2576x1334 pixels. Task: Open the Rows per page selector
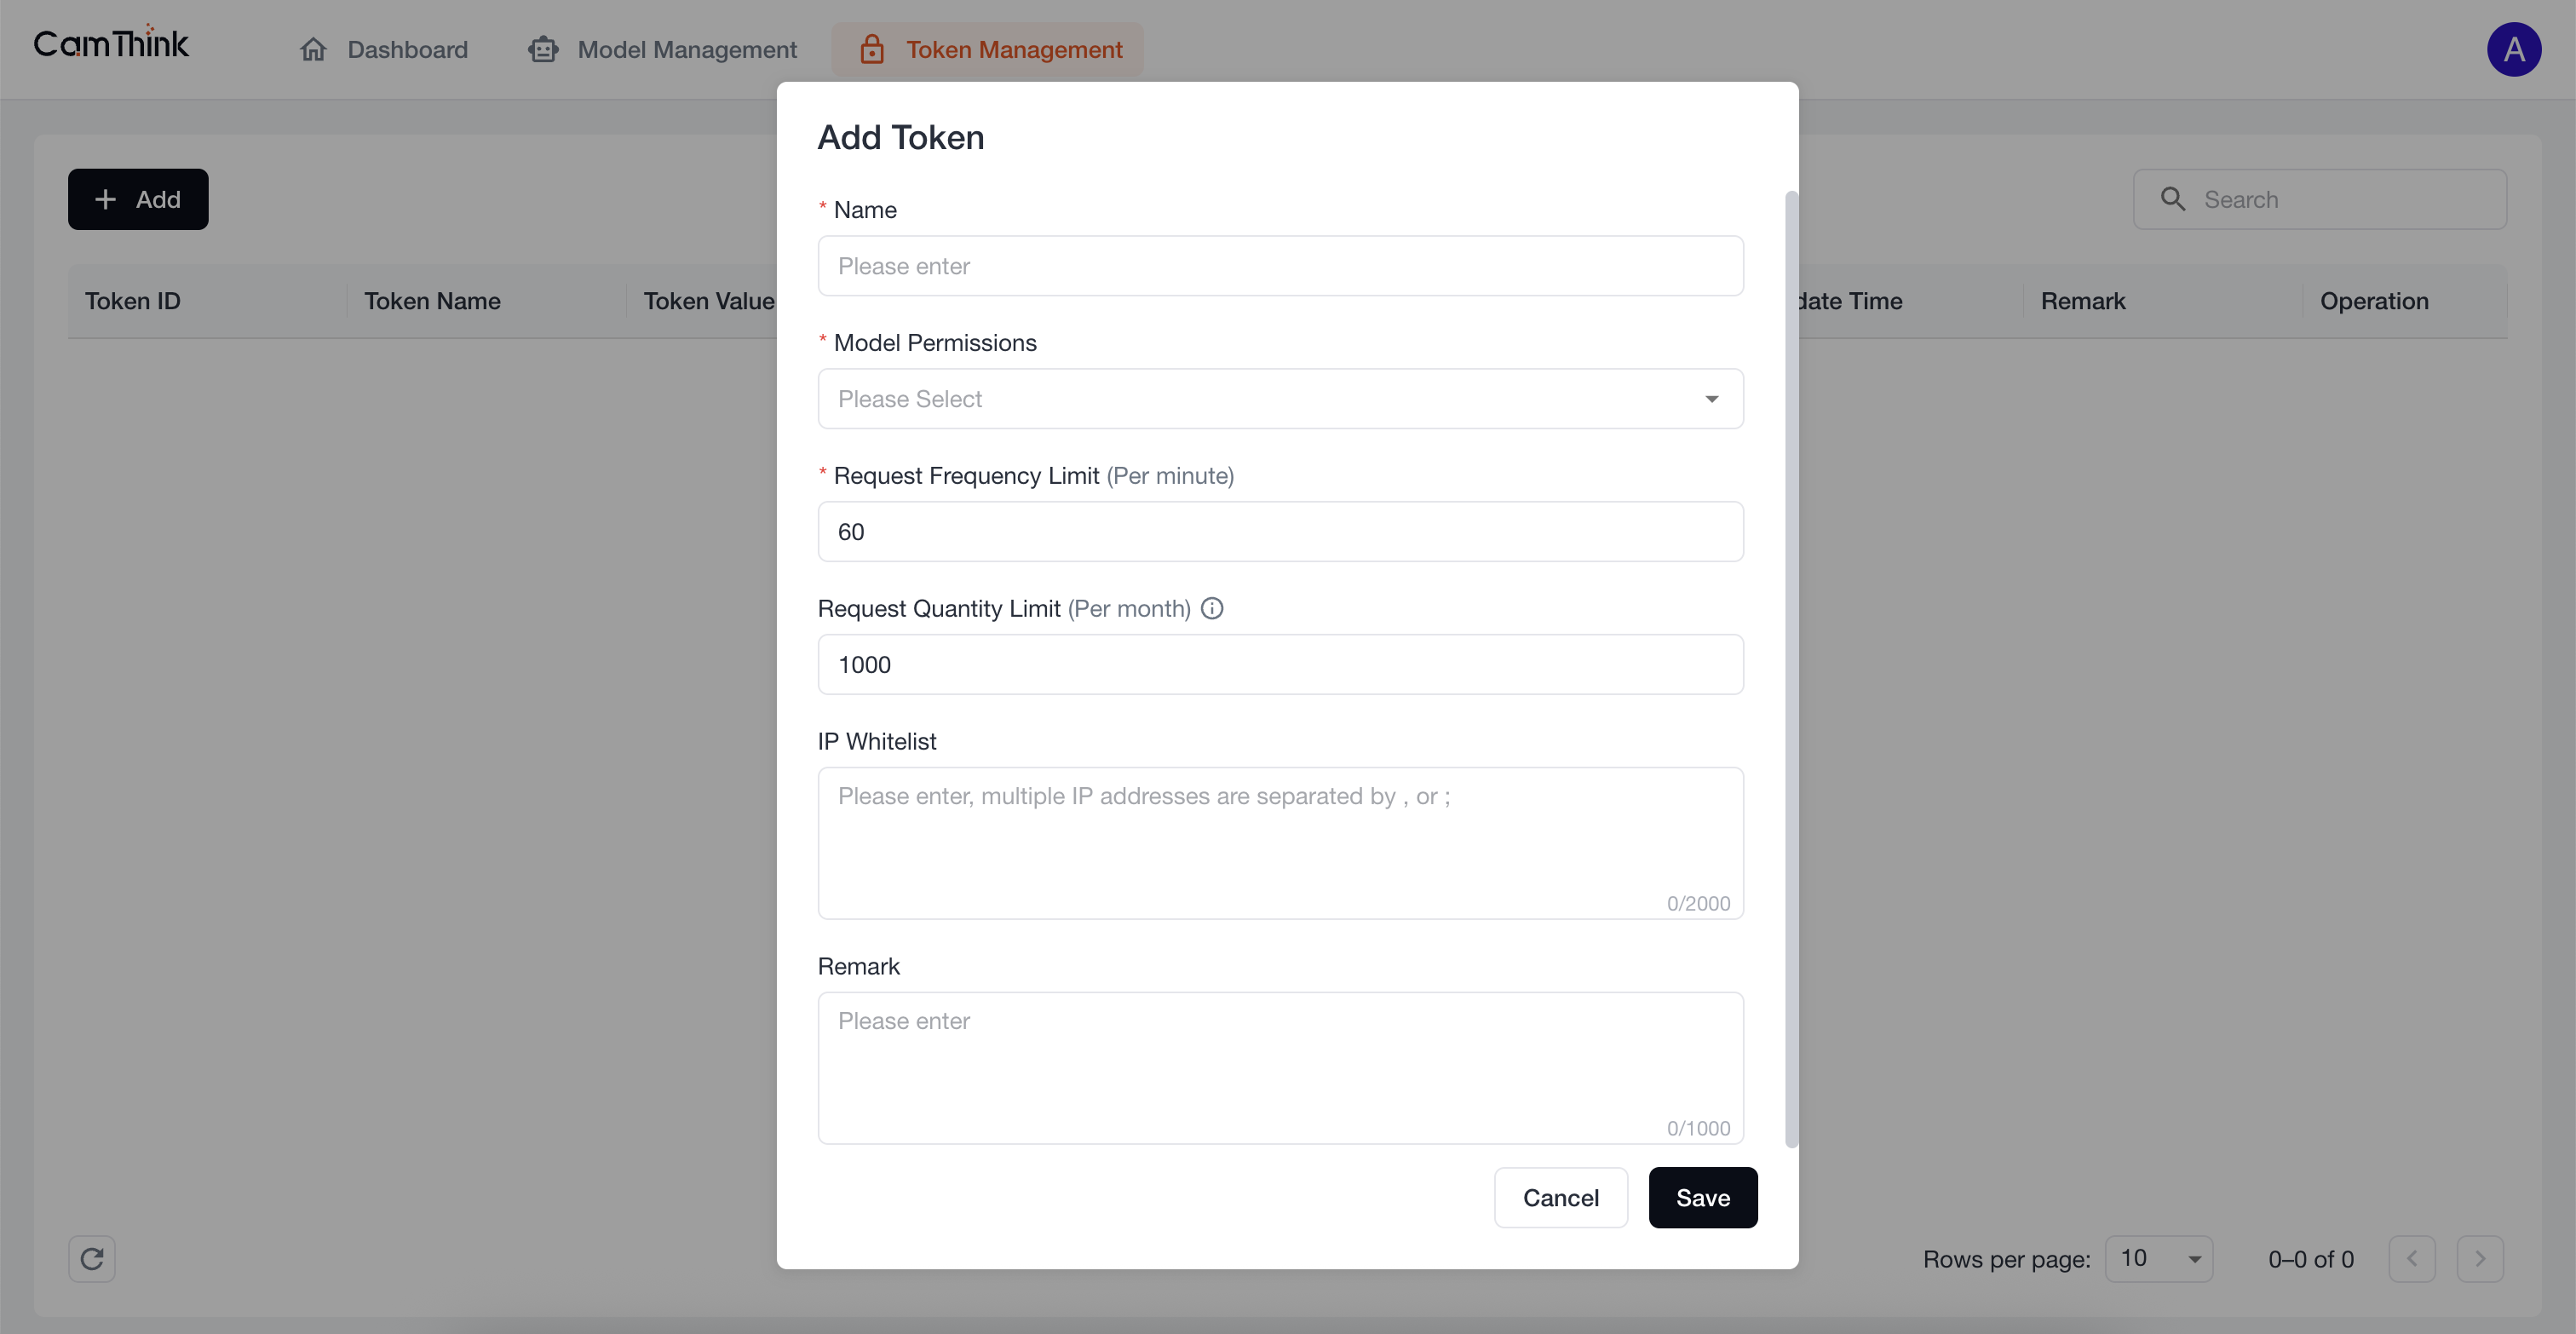[2158, 1259]
